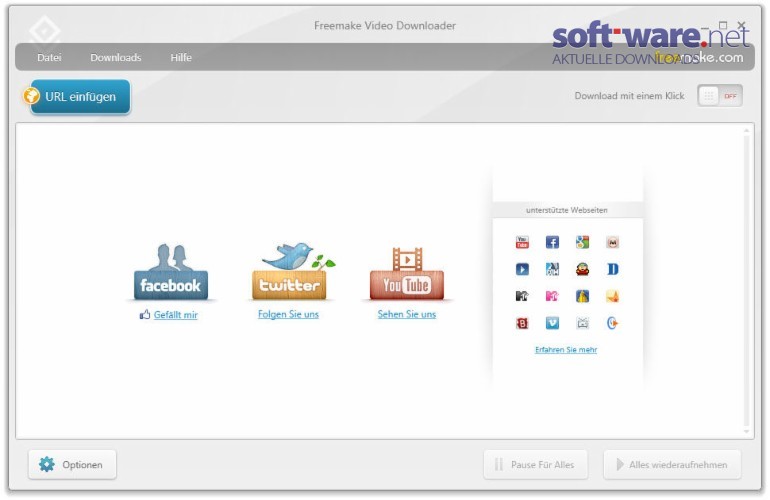
Task: Click the blue icon with yellow tower
Action: (582, 296)
